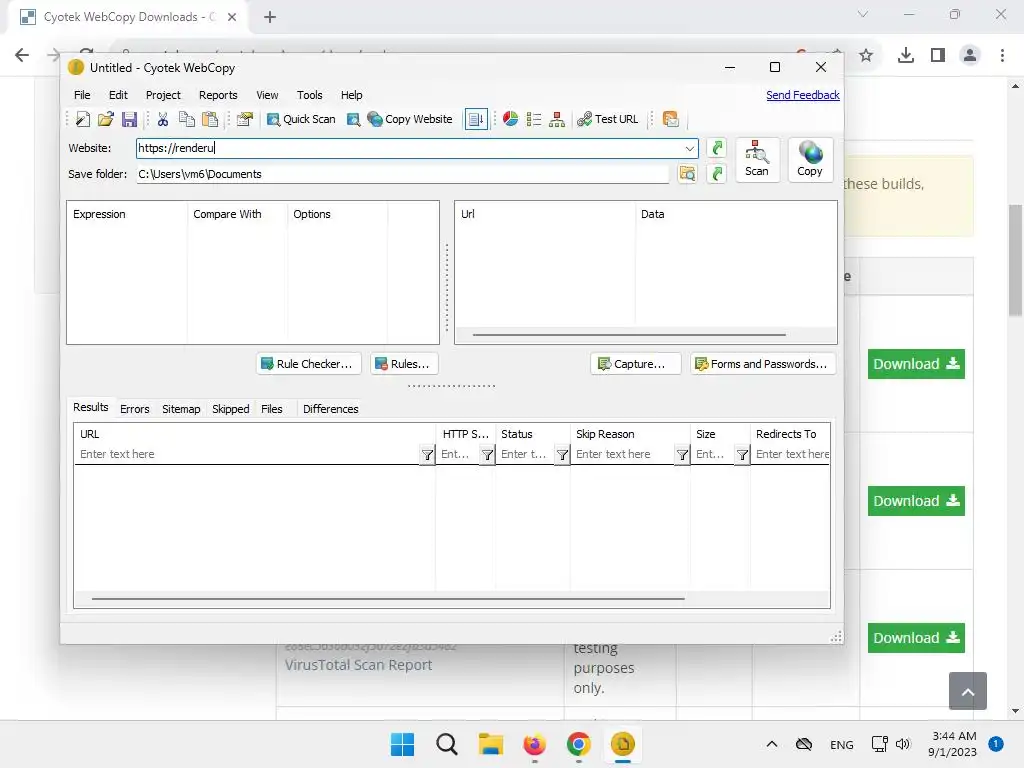Click the Send Feedback link

(x=803, y=95)
